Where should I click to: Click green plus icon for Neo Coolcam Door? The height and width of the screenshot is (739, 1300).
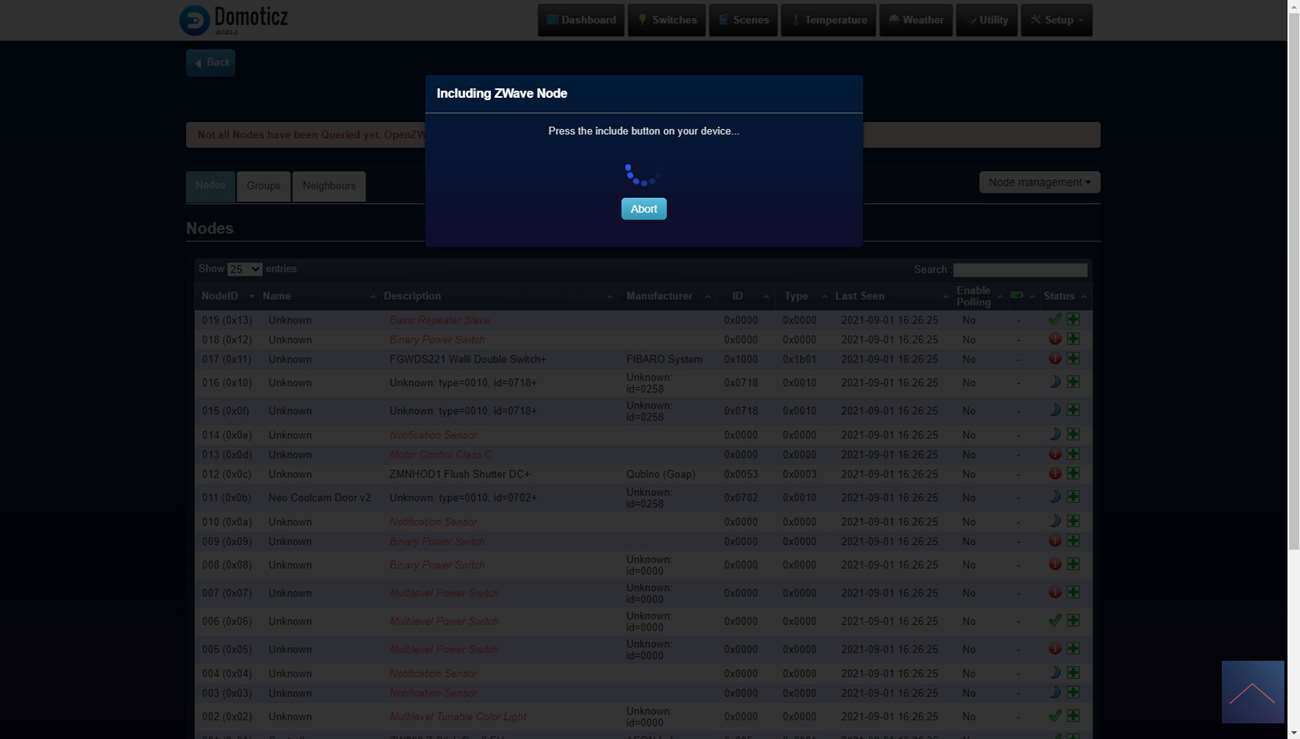tap(1073, 497)
